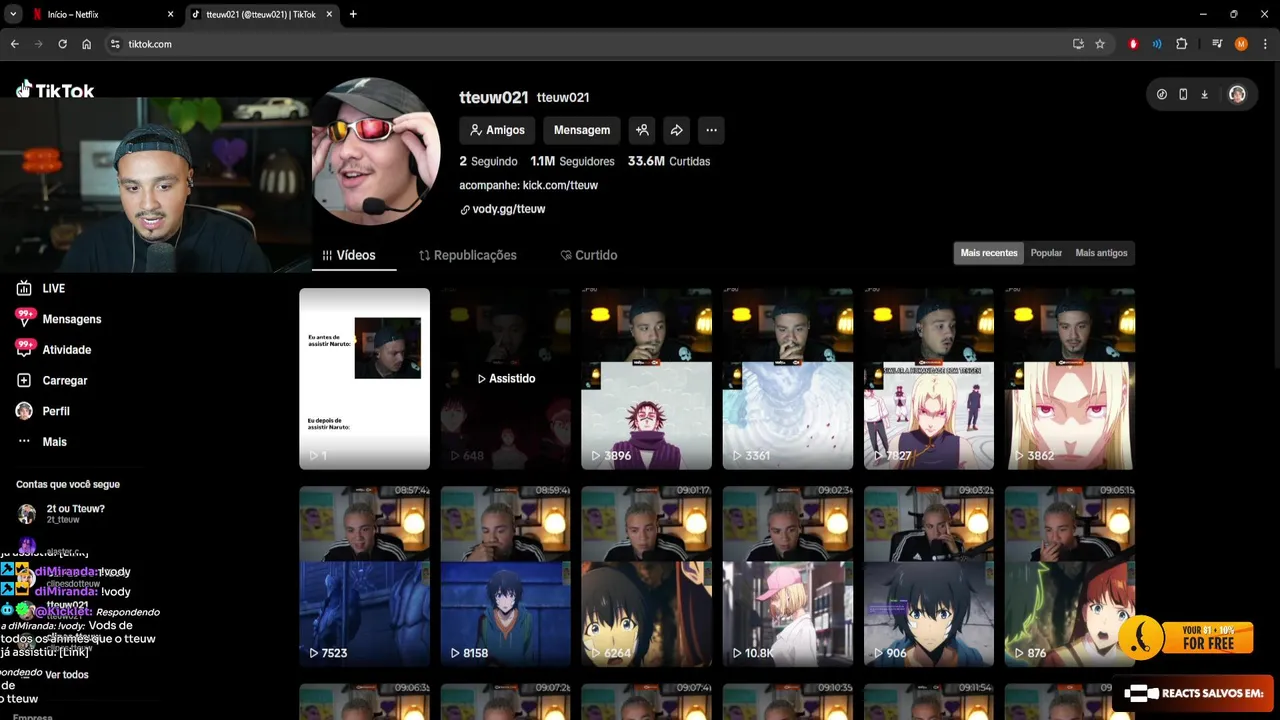Image resolution: width=1280 pixels, height=720 pixels.
Task: Sort videos by Mais recentes
Action: [989, 253]
